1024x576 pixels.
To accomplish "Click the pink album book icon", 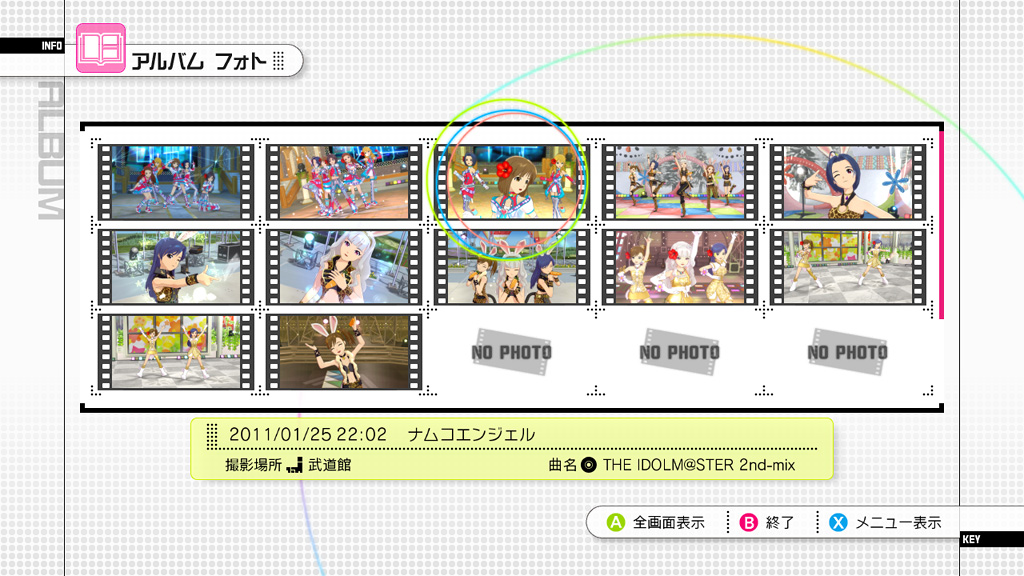I will pyautogui.click(x=101, y=48).
